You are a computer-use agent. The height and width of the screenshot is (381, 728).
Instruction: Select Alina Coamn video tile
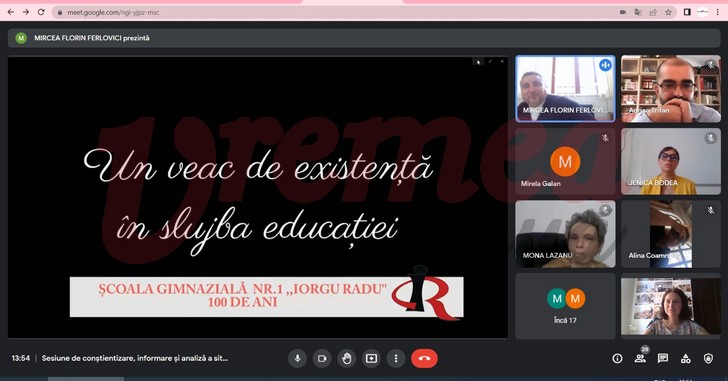pyautogui.click(x=671, y=234)
